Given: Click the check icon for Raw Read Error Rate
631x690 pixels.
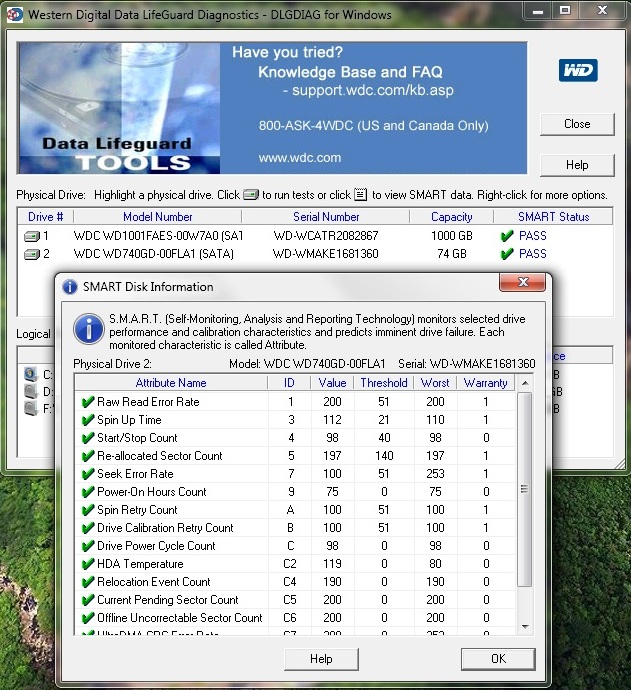Looking at the screenshot, I should pos(88,402).
